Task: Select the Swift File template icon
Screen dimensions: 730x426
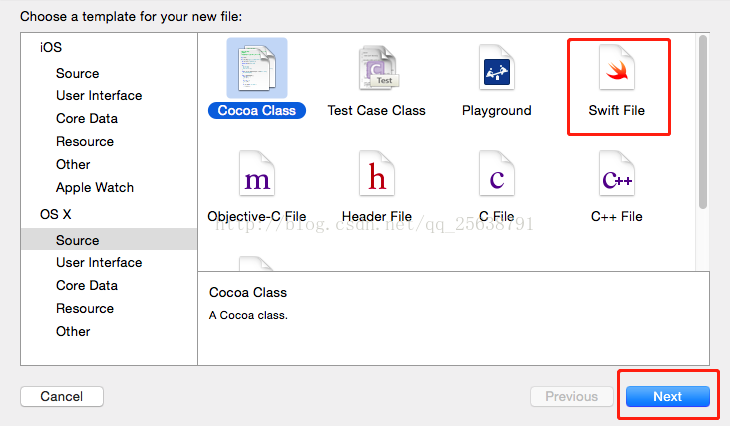Action: click(617, 68)
